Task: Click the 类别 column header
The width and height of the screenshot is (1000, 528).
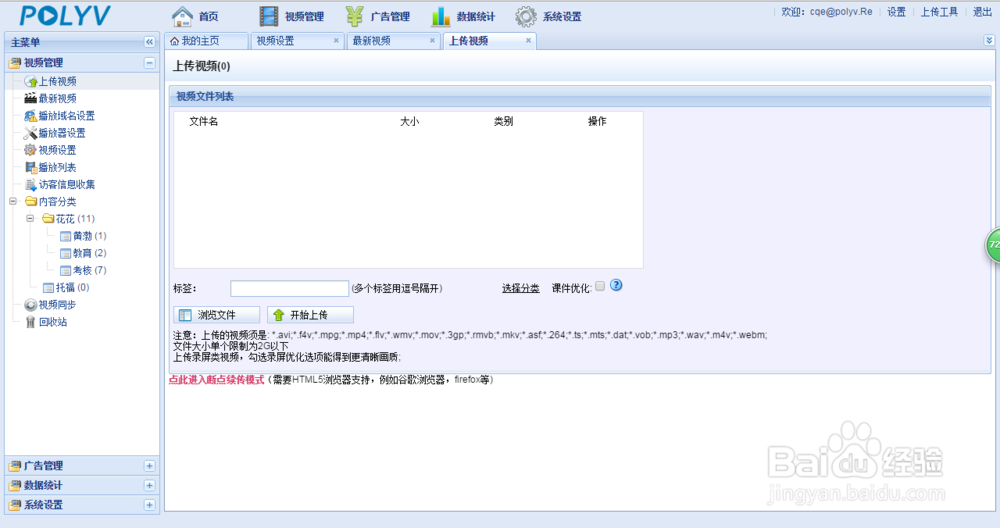Action: pyautogui.click(x=503, y=121)
